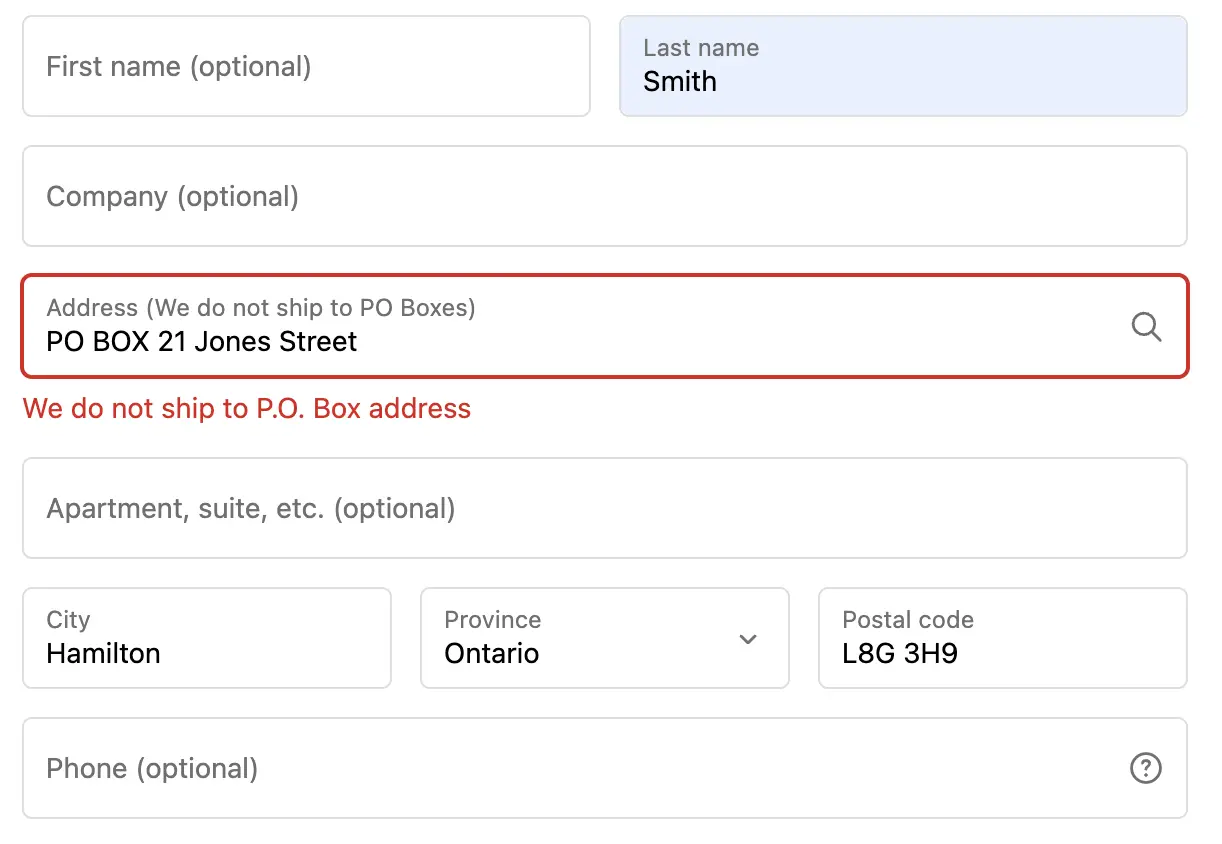Select the question mark beside Phone field

(x=1146, y=768)
